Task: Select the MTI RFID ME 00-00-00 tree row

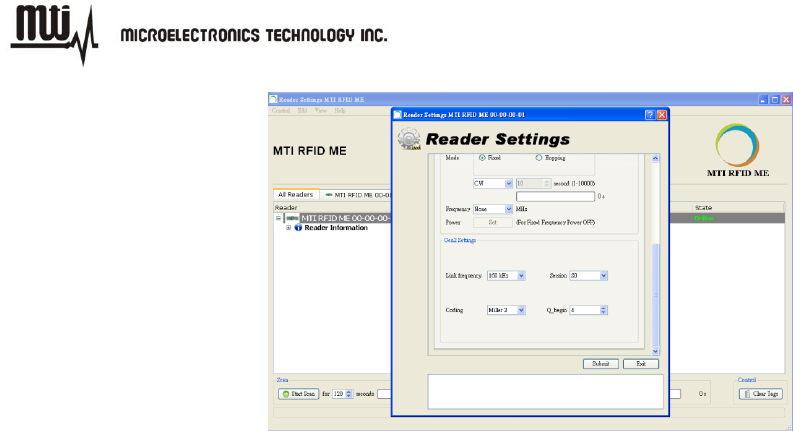Action: (345, 218)
